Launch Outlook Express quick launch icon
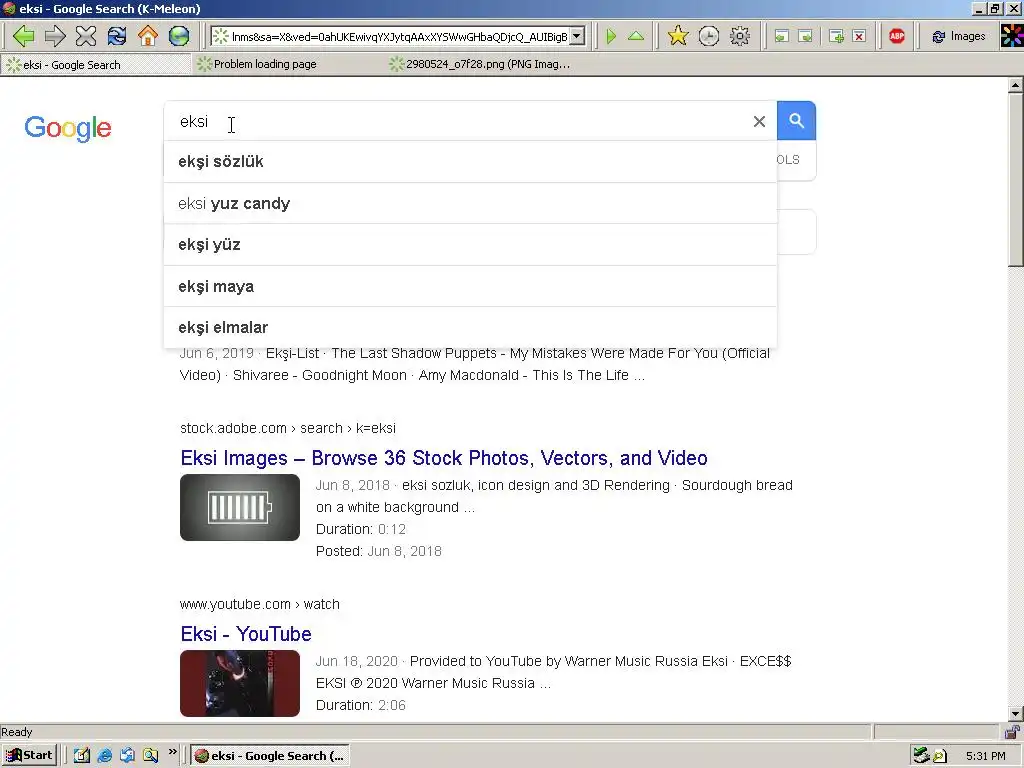1024x768 pixels. (127, 756)
